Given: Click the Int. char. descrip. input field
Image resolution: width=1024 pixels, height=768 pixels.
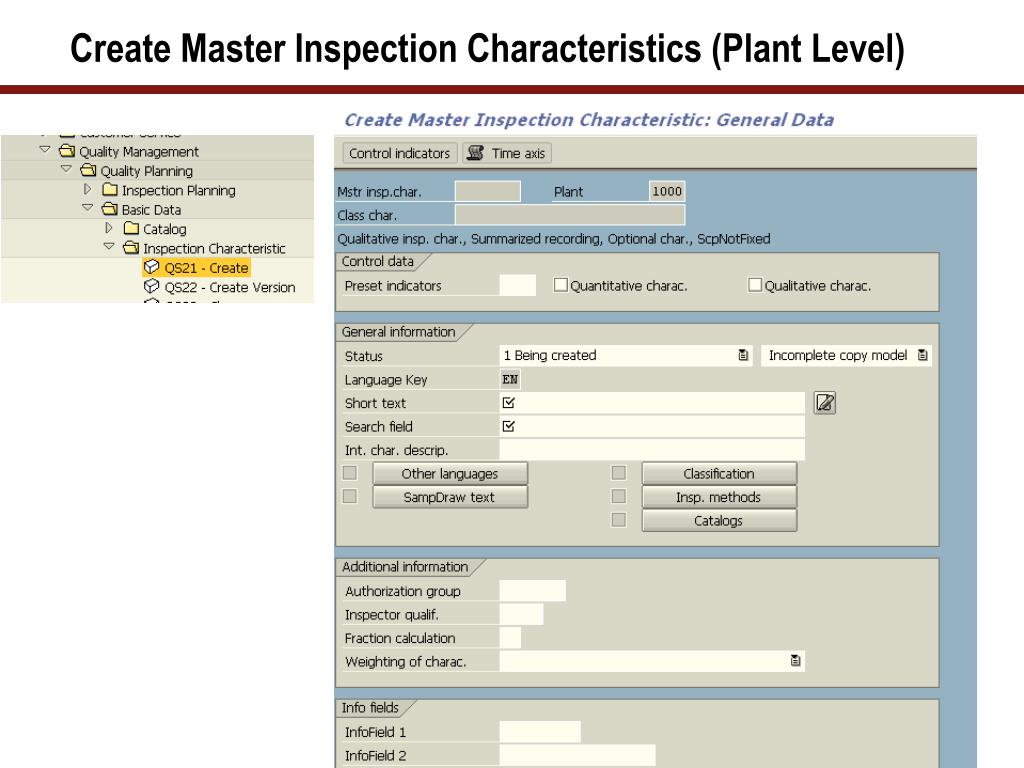Looking at the screenshot, I should 652,450.
